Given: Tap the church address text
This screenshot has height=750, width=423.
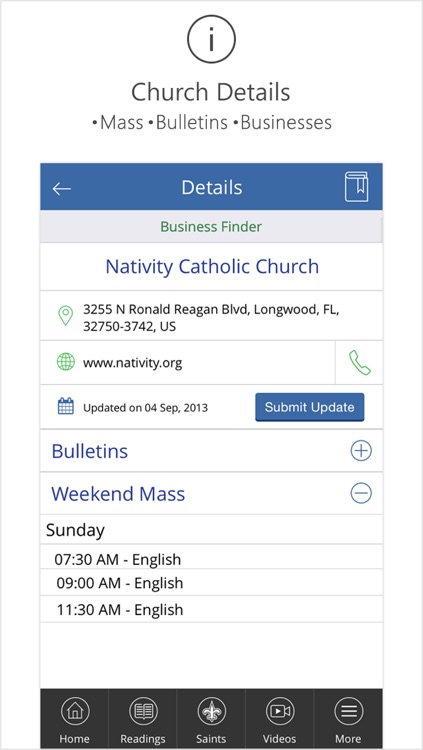Looking at the screenshot, I should 211,318.
